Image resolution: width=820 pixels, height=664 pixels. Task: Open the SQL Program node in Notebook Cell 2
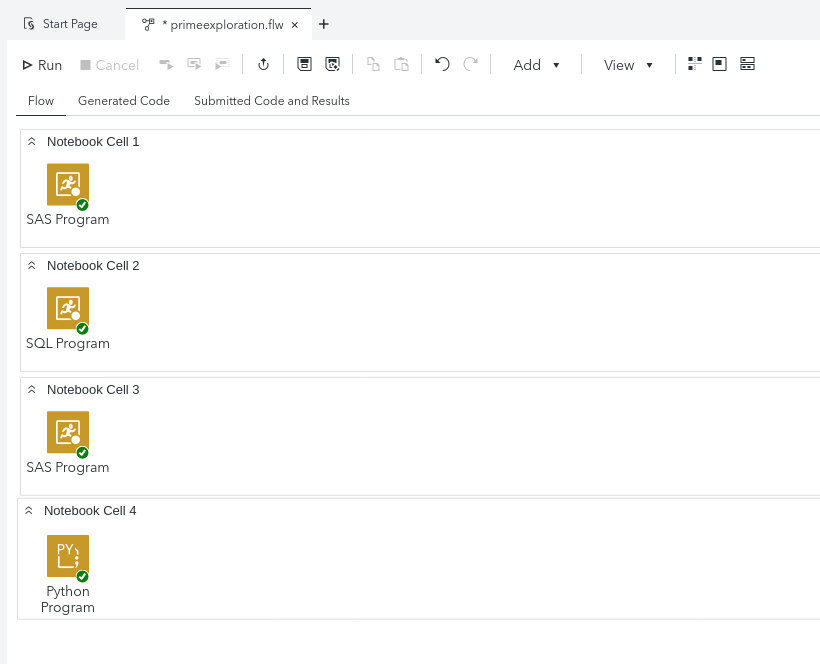[x=67, y=310]
